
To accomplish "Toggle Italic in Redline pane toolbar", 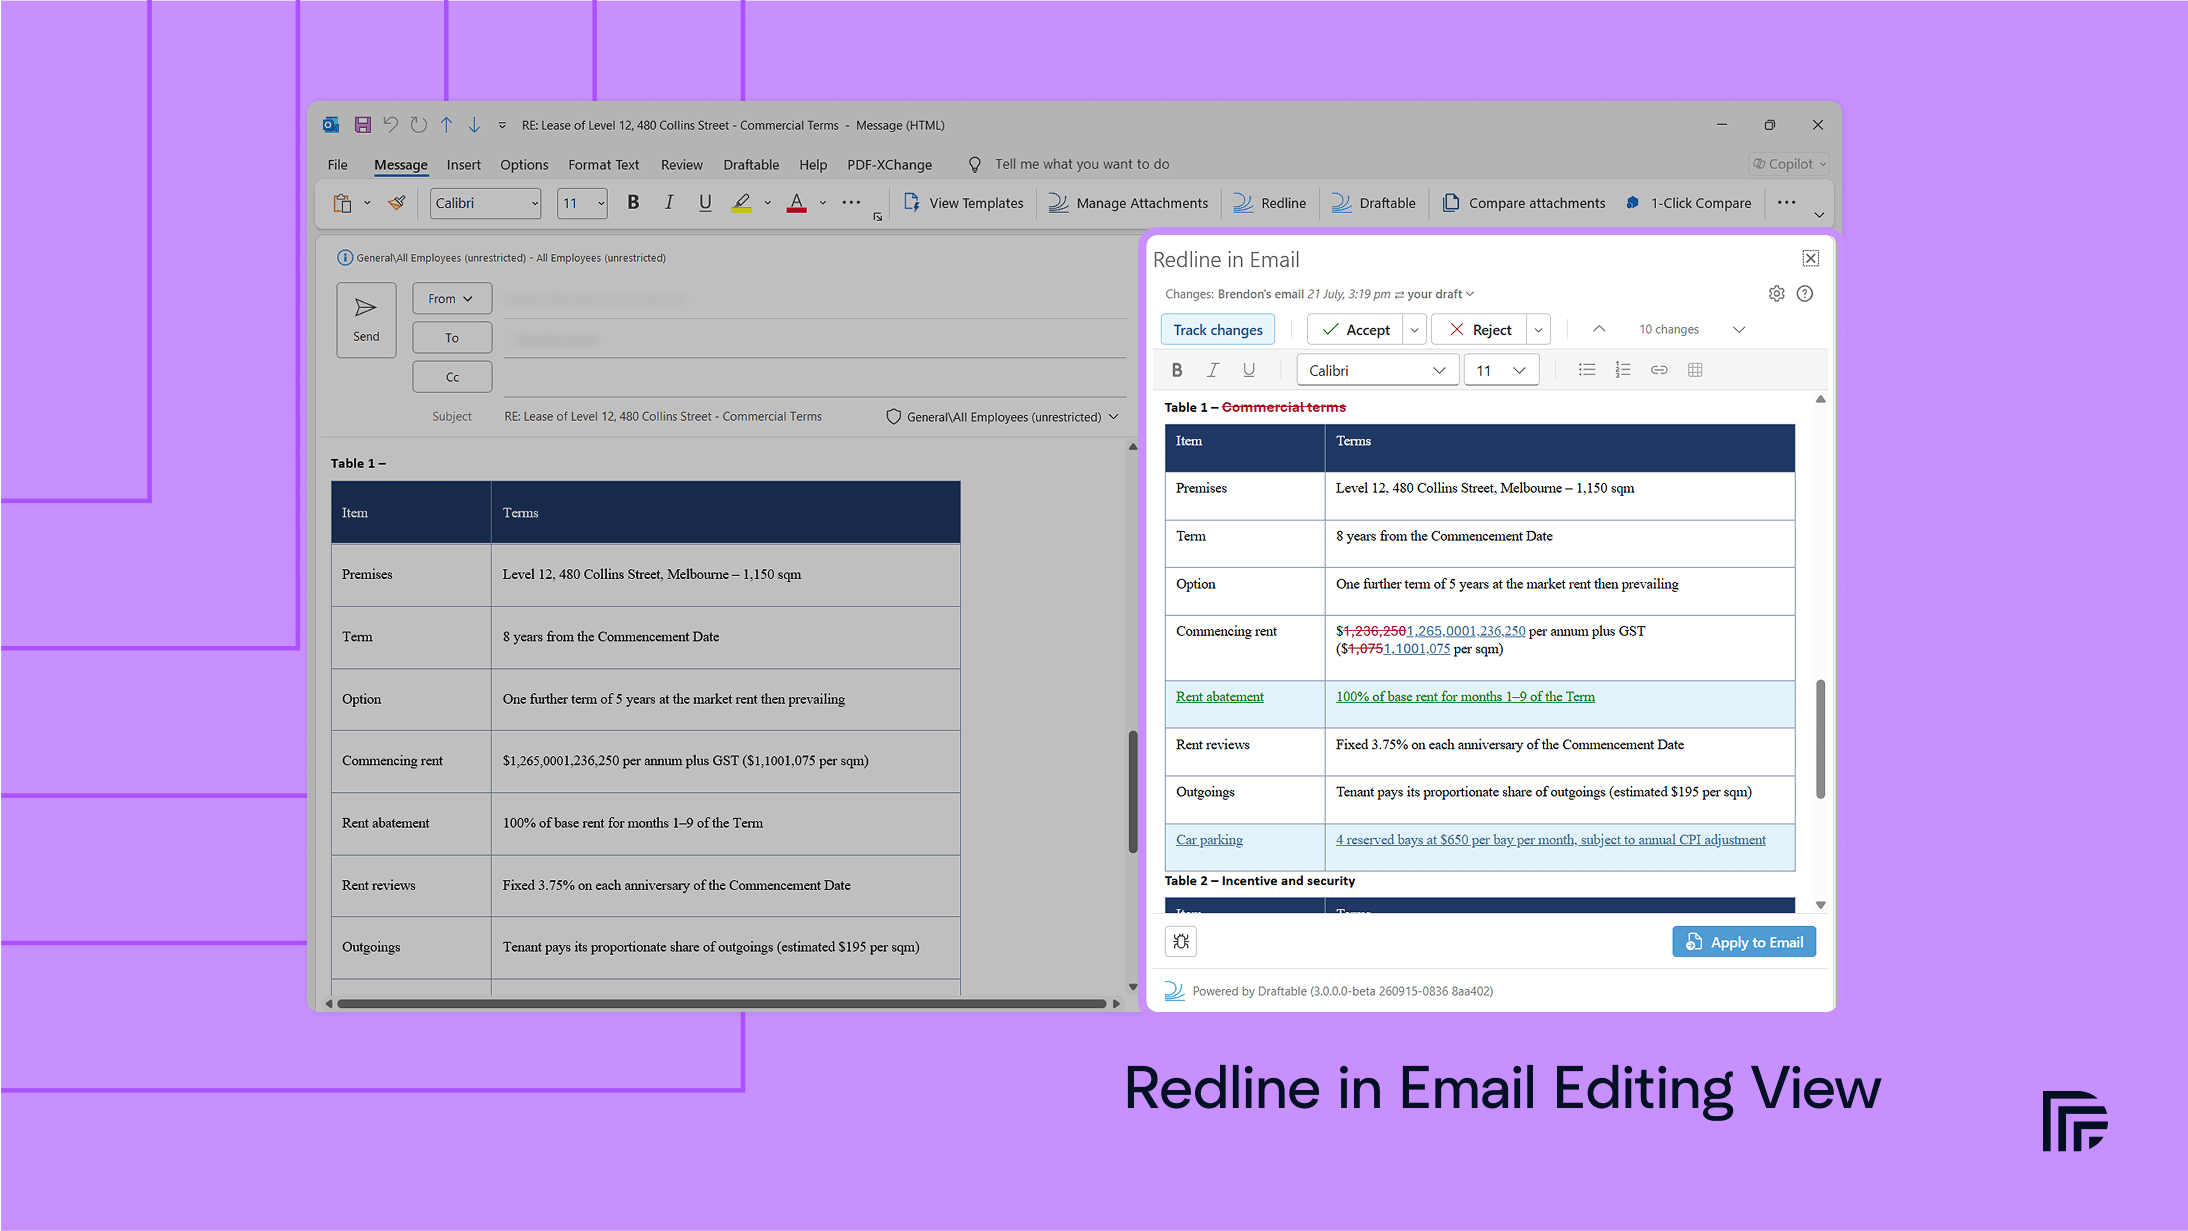I will (x=1213, y=370).
